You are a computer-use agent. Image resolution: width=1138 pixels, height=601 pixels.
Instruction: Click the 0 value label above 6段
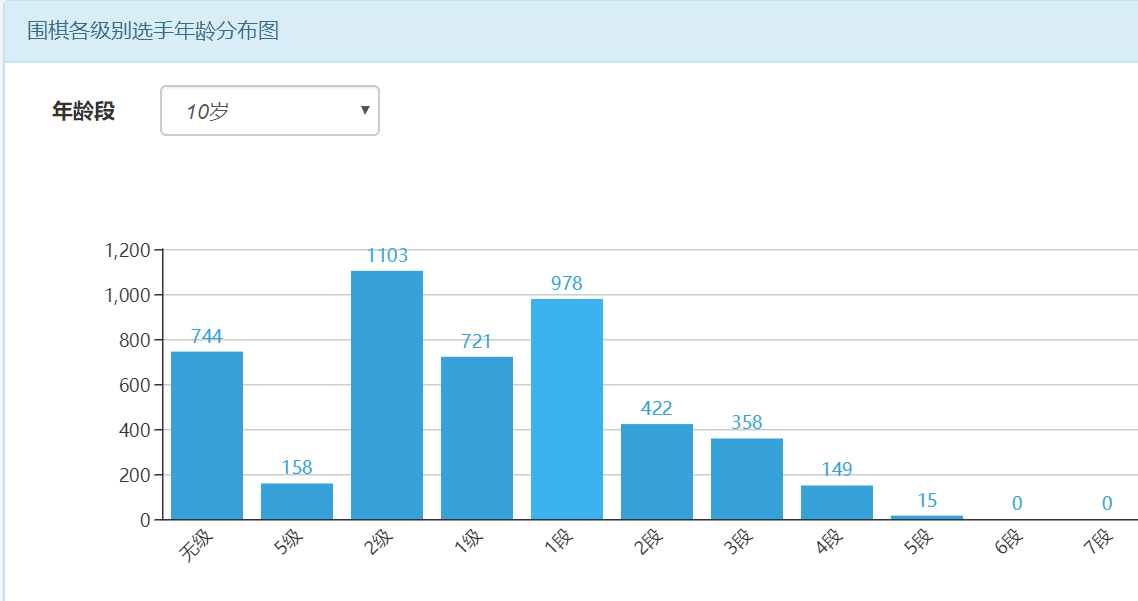tap(1017, 504)
